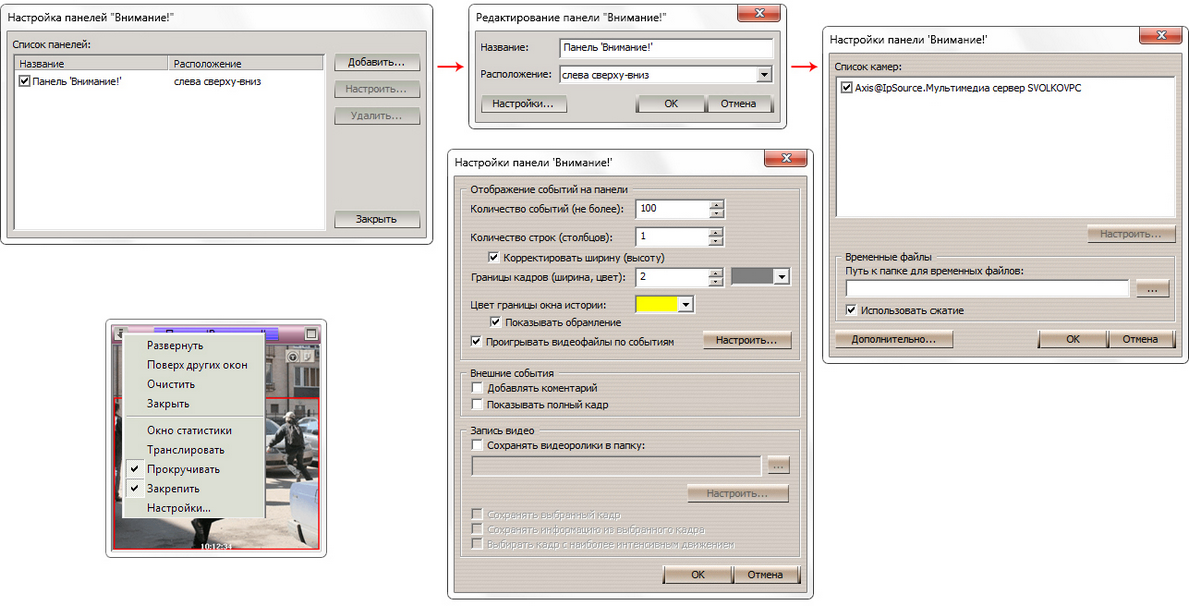Viewport: 1189px width, 606px height.
Task: Close the camera list settings window with X
Action: pos(1163,36)
